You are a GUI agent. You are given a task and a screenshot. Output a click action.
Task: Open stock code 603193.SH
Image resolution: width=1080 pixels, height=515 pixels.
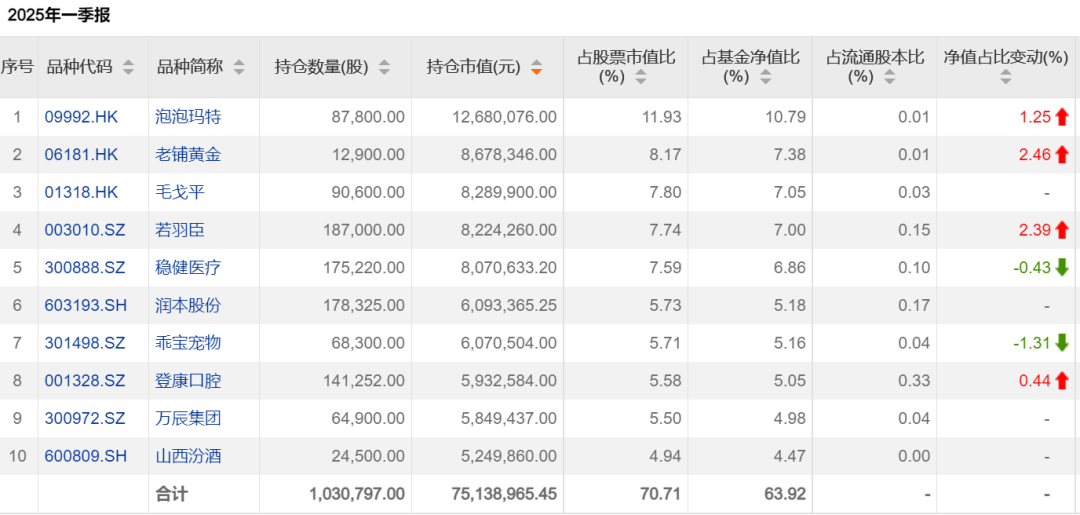86,305
